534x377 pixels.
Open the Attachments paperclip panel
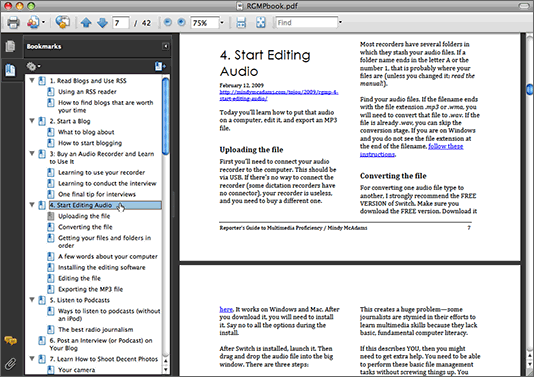(x=11, y=364)
